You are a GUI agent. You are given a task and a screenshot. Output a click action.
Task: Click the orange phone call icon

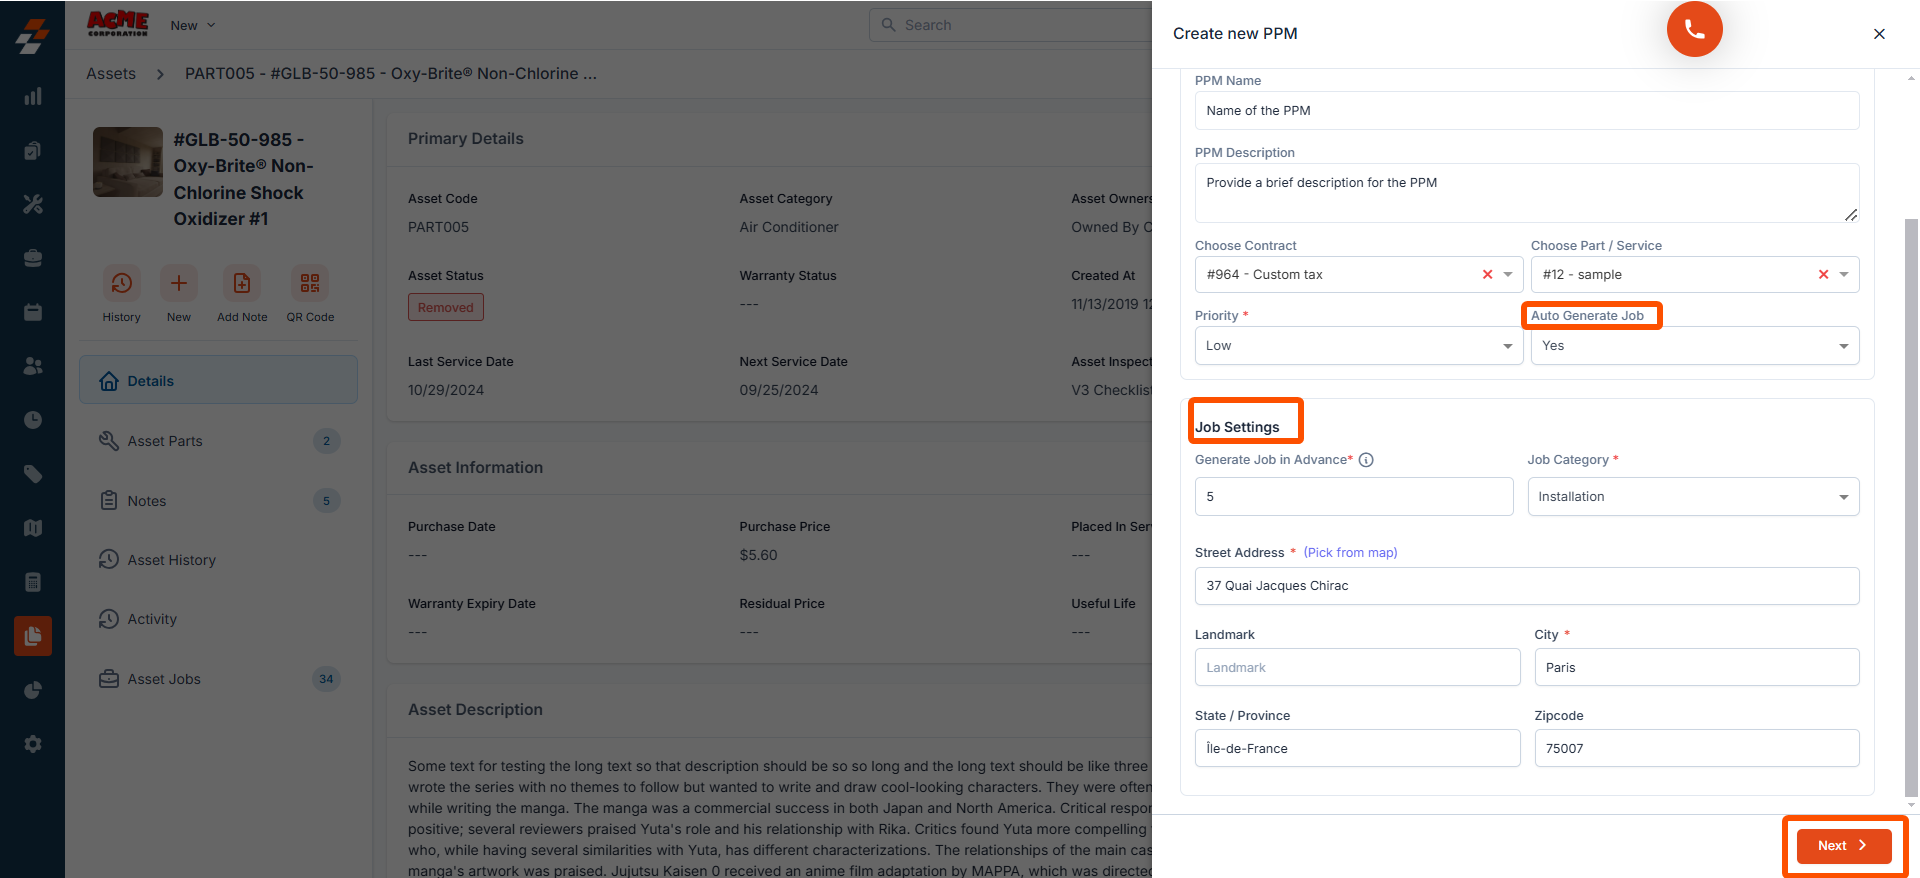(1694, 30)
